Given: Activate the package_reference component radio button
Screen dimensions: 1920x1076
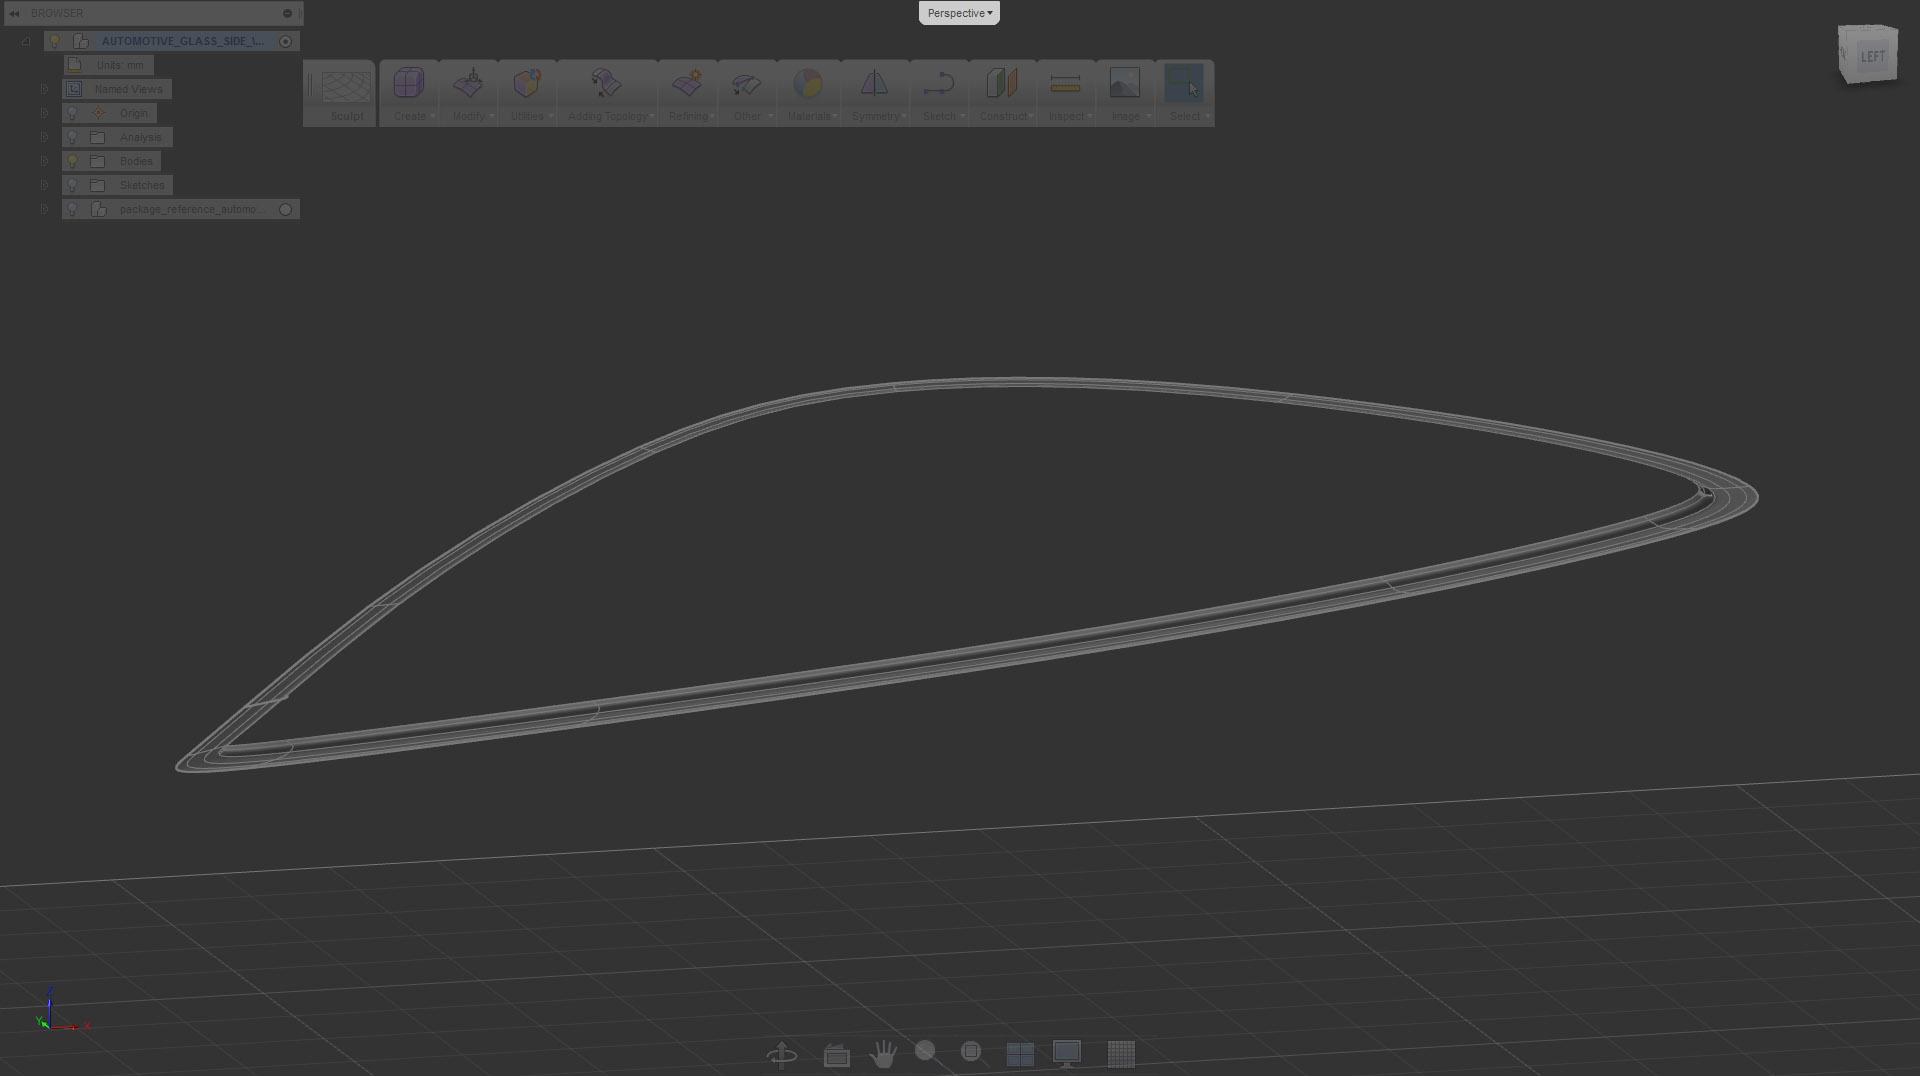Looking at the screenshot, I should 286,209.
